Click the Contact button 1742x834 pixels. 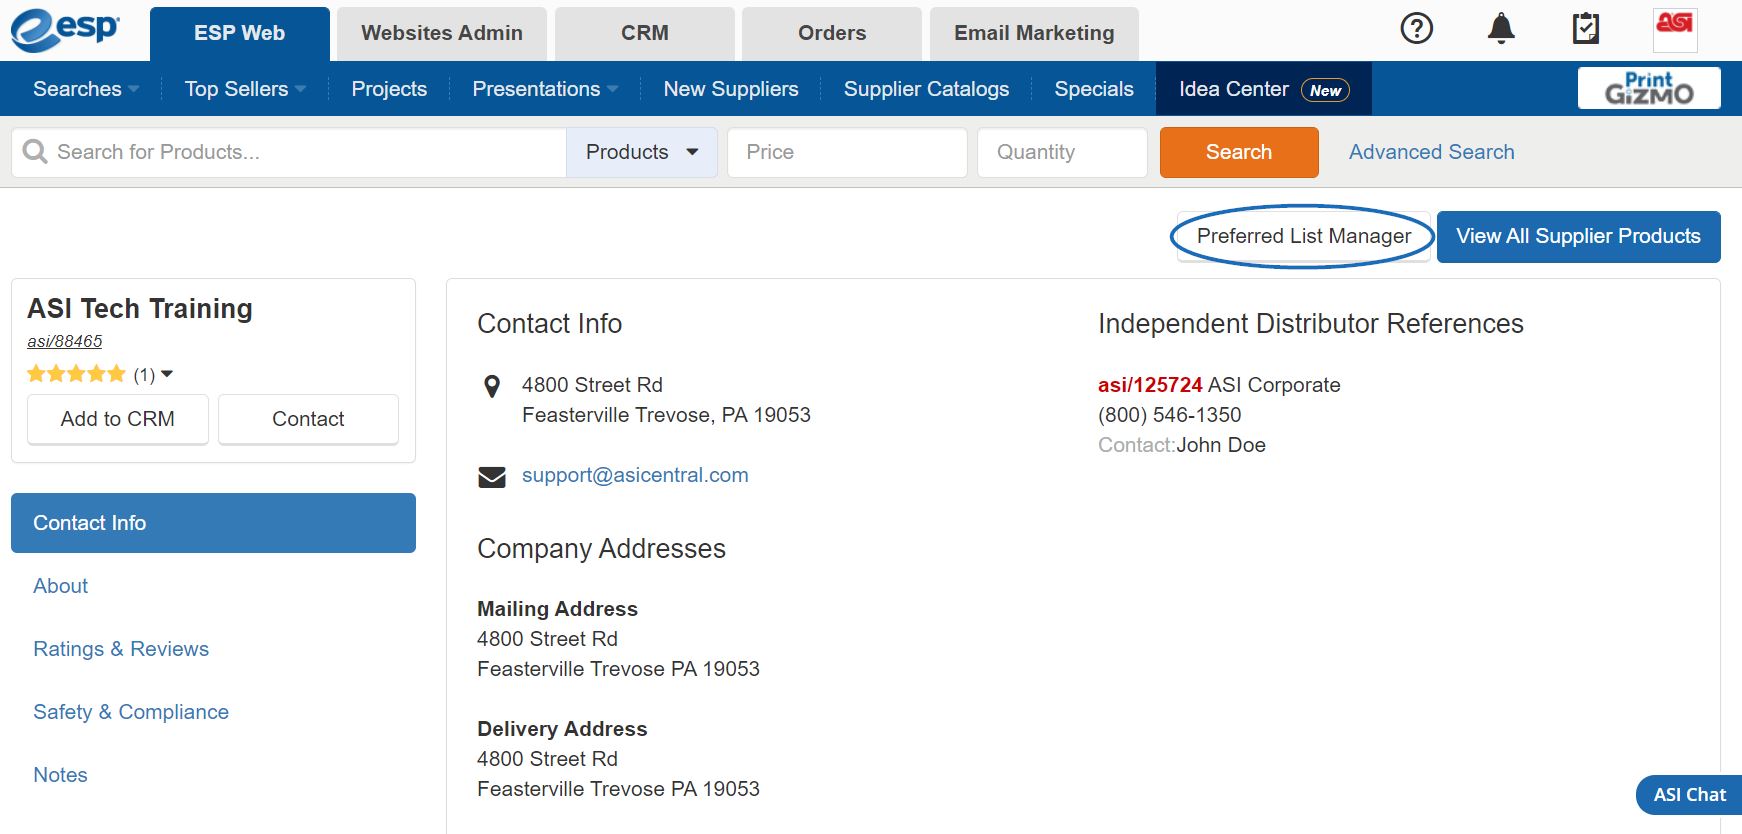[308, 419]
